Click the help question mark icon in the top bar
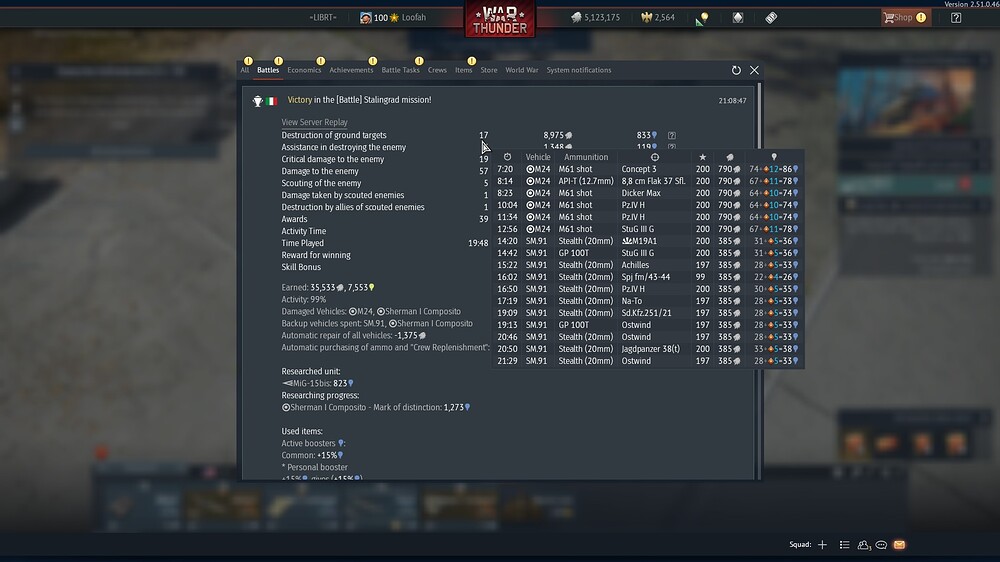The width and height of the screenshot is (1000, 562). [x=956, y=17]
